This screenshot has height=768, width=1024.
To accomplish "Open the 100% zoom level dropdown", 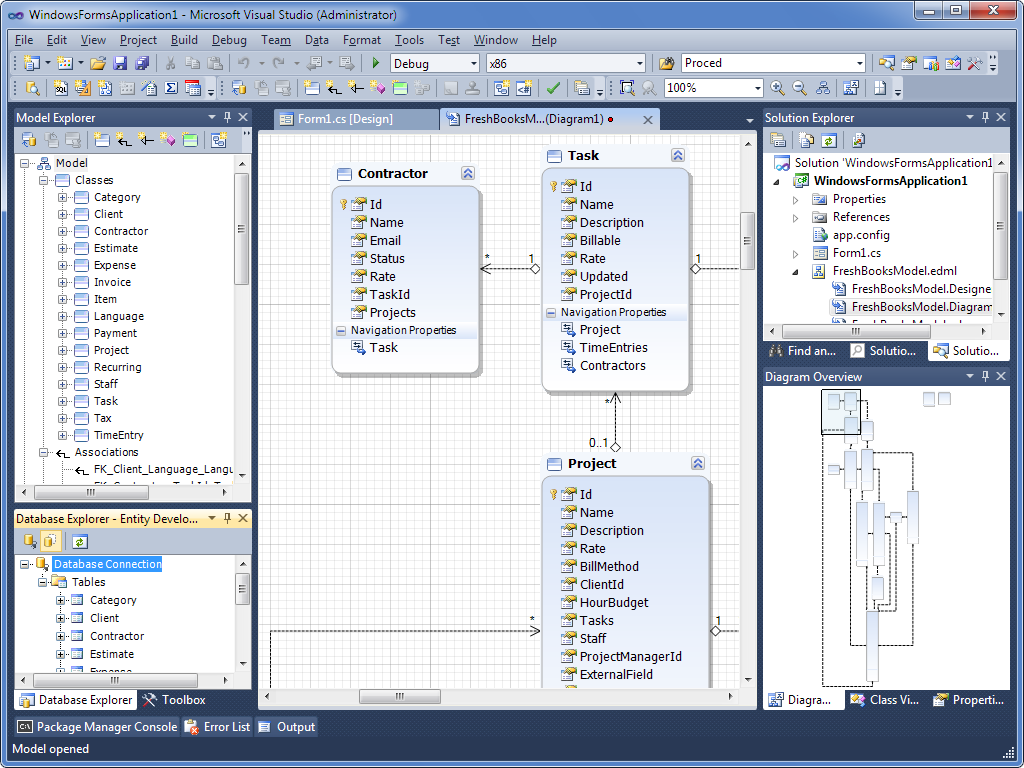I will coord(758,88).
